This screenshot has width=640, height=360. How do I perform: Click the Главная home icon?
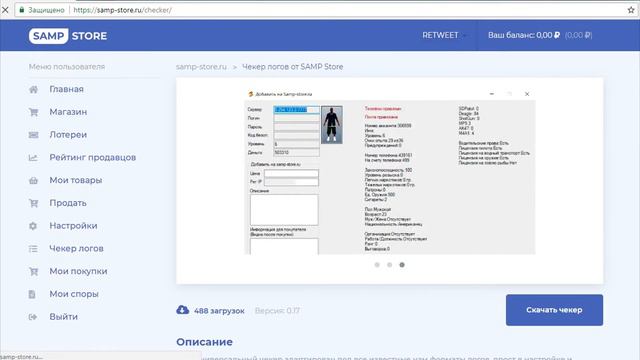pos(33,89)
